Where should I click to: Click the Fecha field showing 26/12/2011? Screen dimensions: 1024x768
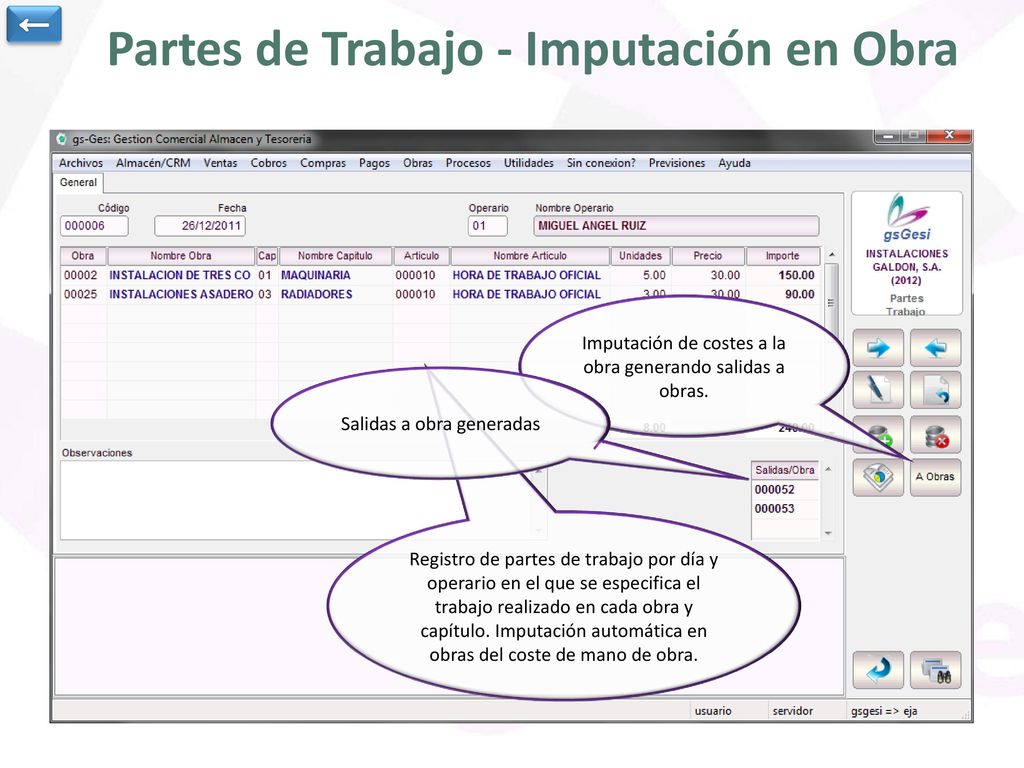[200, 226]
